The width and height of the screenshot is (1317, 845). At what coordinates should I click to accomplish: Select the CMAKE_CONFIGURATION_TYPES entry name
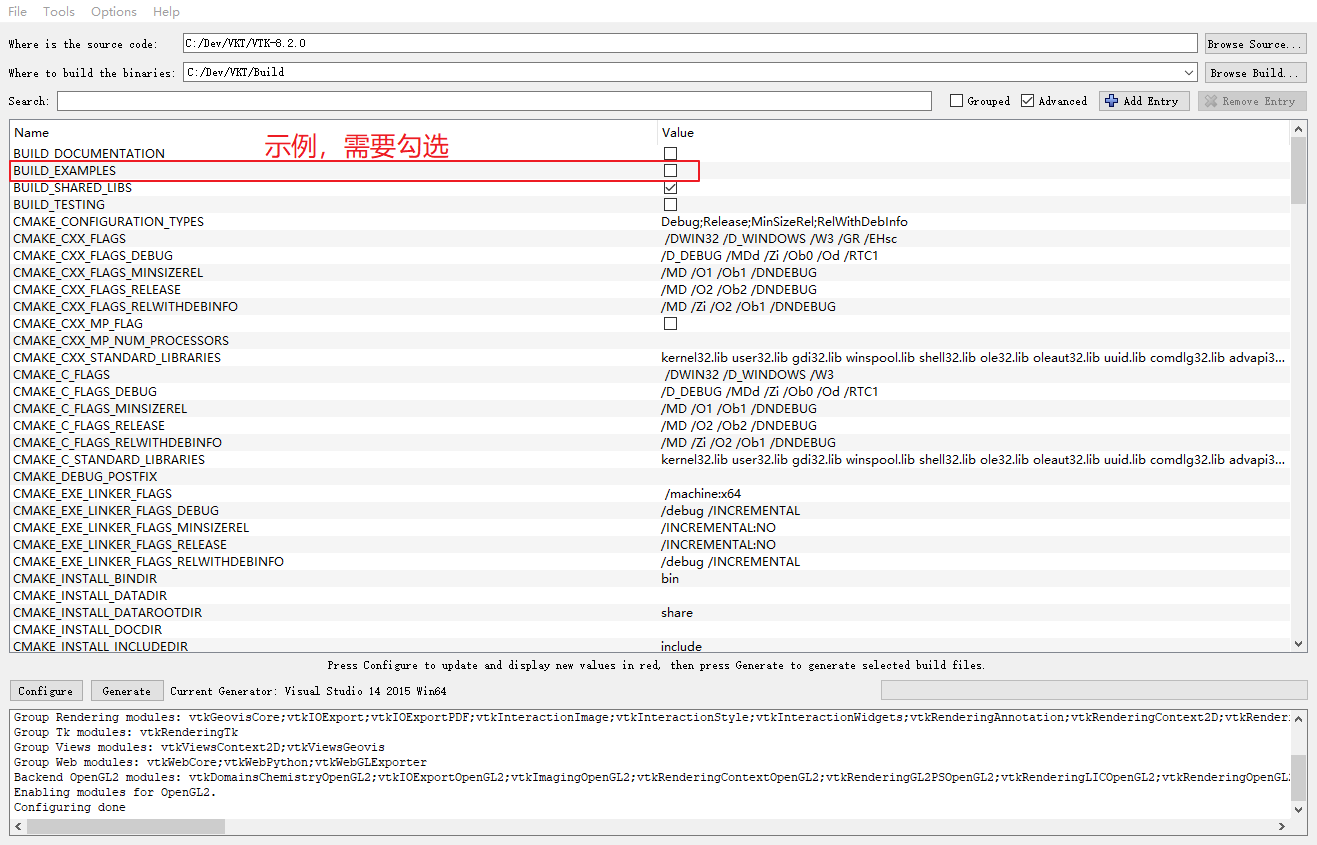[108, 221]
